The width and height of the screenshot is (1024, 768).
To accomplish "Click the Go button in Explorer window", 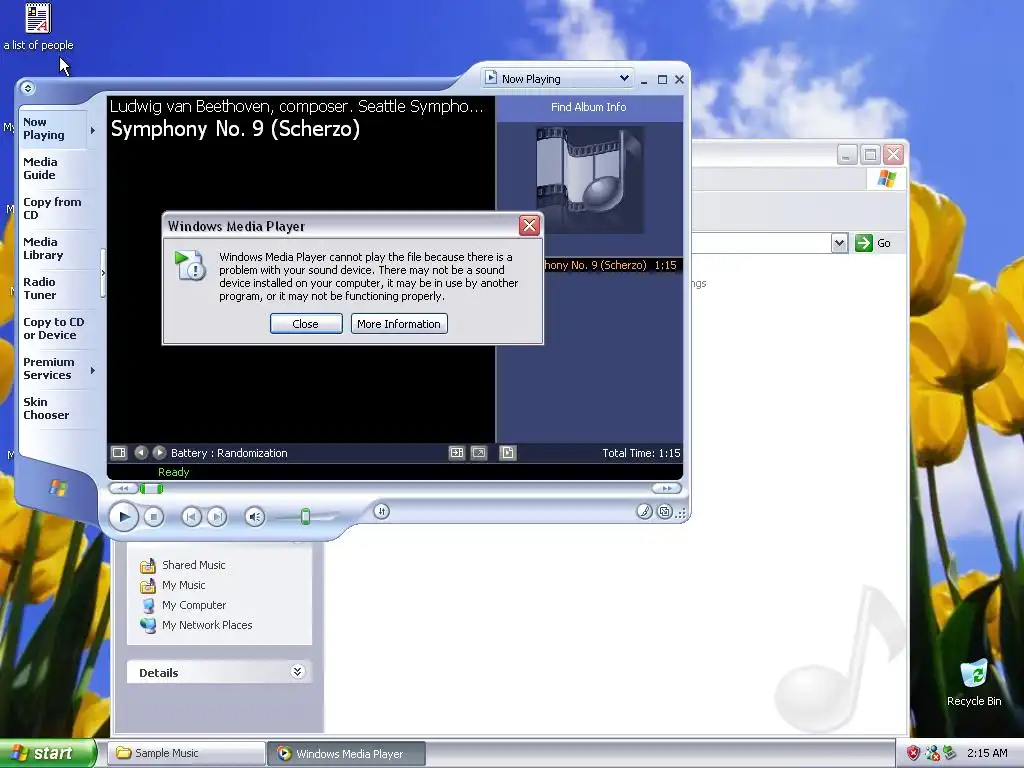I will pyautogui.click(x=873, y=243).
